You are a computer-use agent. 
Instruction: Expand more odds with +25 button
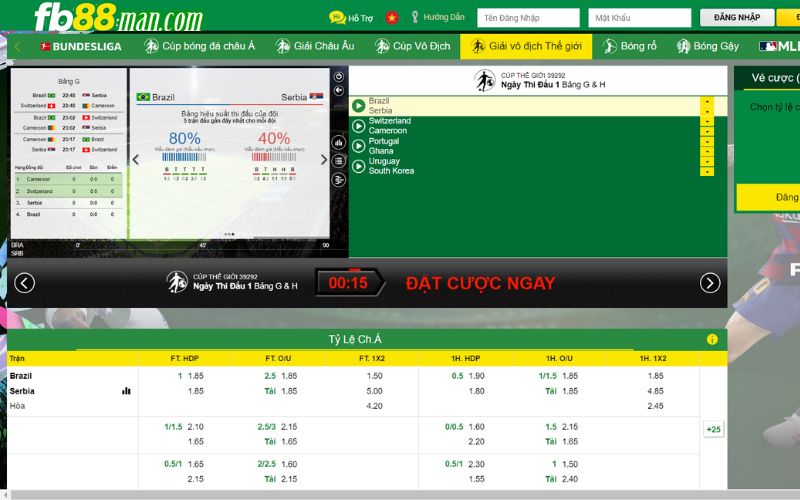713,429
